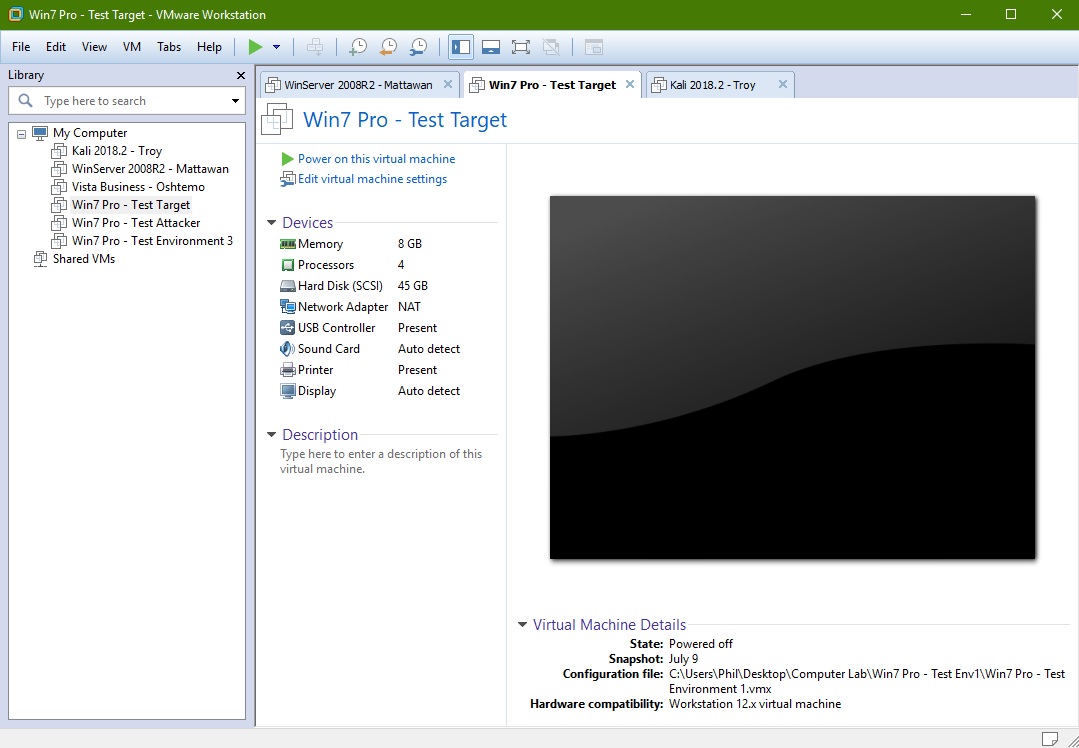Click the 8 GB memory value
The width and height of the screenshot is (1079, 748).
[x=409, y=244]
